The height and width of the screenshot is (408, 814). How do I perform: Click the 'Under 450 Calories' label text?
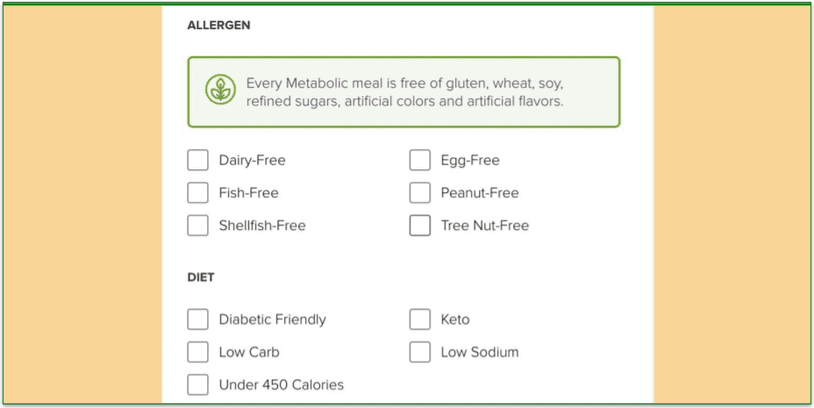[281, 385]
